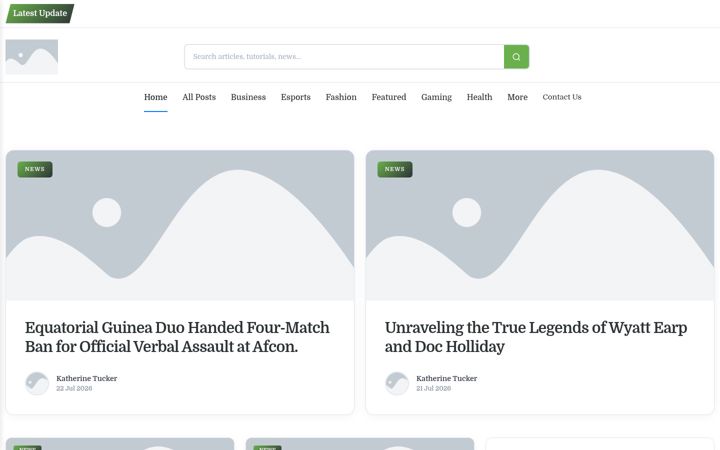Open Unraveling the True Legends headline
720x450 pixels.
tap(536, 337)
